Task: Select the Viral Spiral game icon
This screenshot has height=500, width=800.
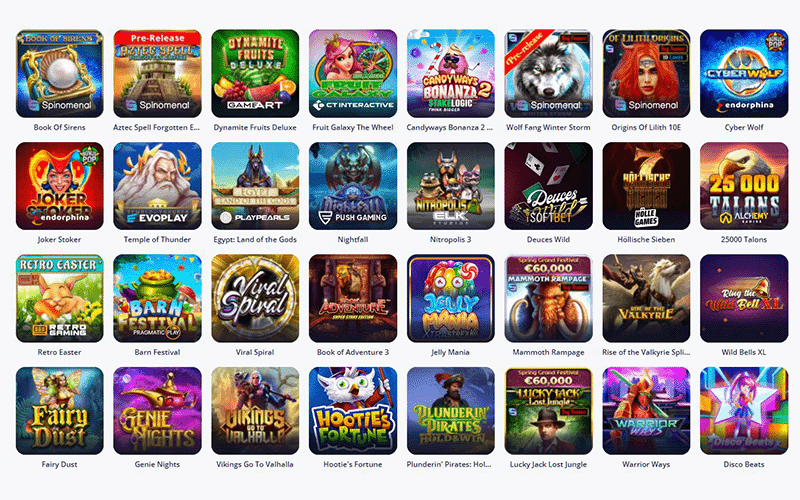Action: (255, 298)
